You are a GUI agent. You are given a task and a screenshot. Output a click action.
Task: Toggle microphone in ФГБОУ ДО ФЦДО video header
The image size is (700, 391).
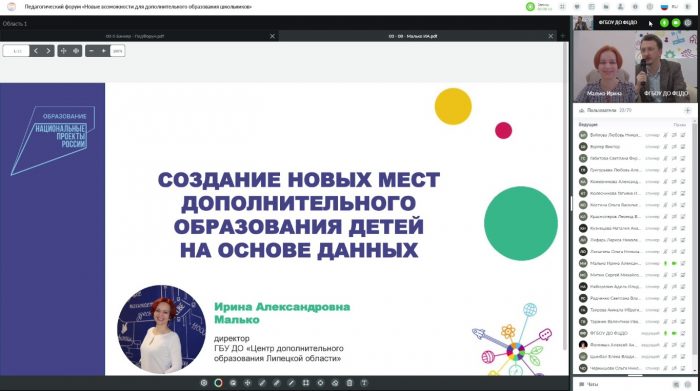pos(664,23)
